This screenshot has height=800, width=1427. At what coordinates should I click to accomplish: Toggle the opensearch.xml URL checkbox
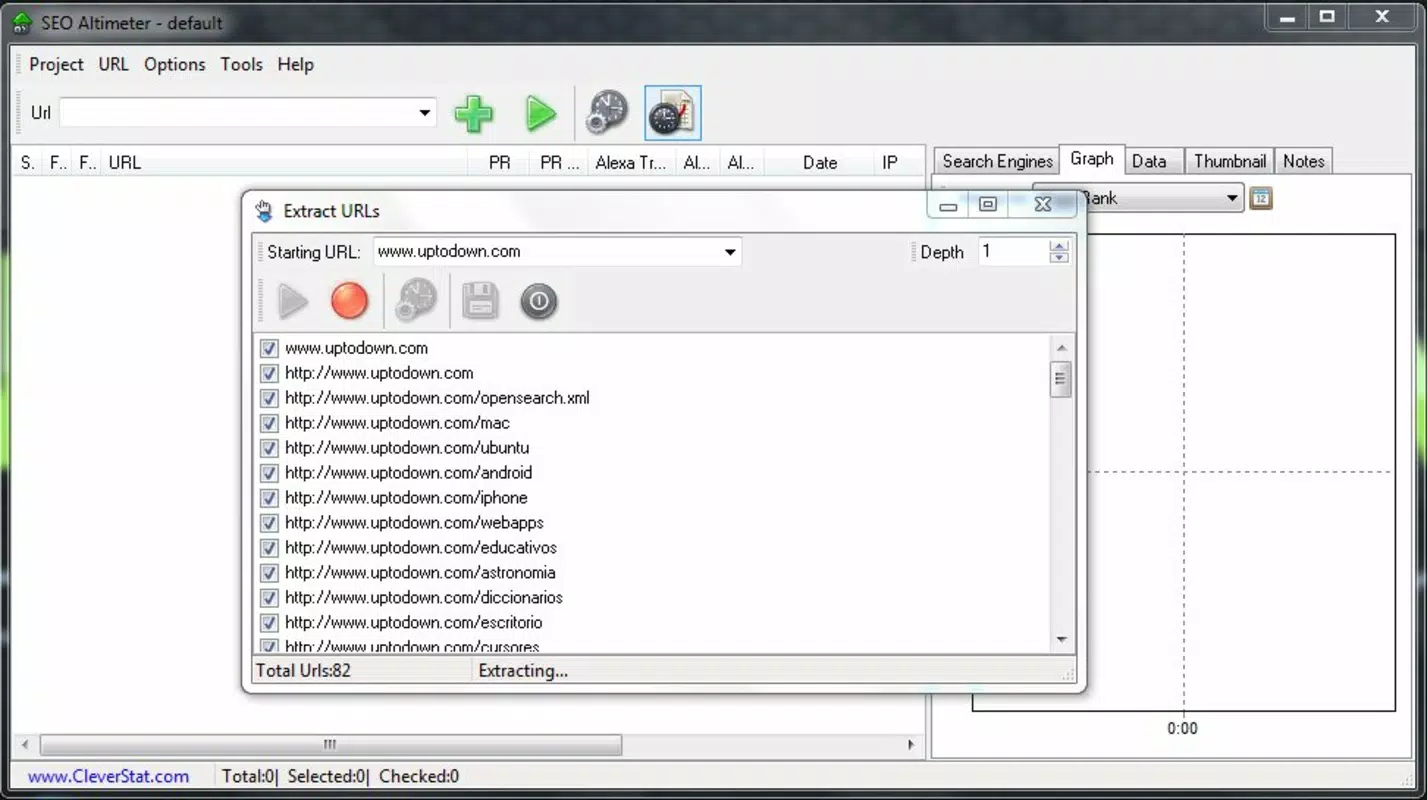269,398
